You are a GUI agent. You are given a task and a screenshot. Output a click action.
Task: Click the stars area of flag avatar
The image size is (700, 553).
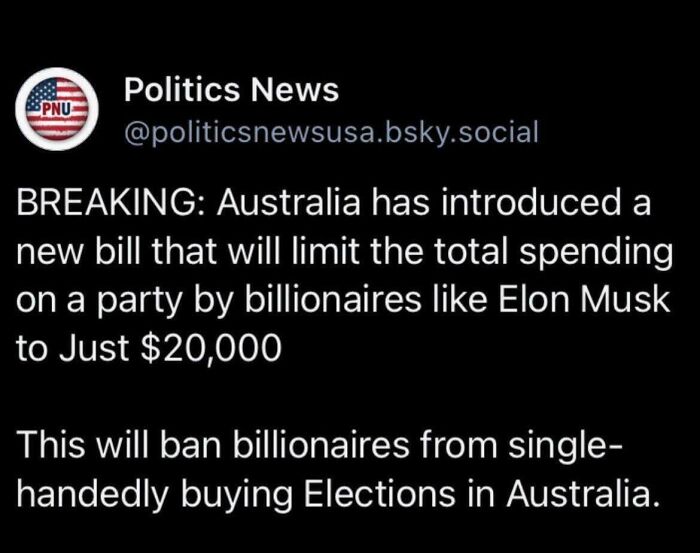42,93
